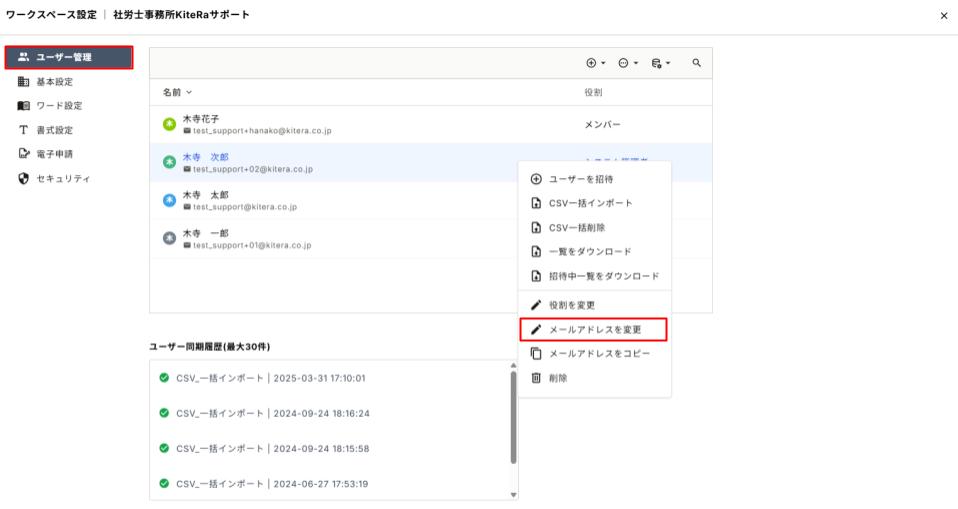958x509 pixels.
Task: Click the gray avatar of 木寺 一郎
Action: 169,238
